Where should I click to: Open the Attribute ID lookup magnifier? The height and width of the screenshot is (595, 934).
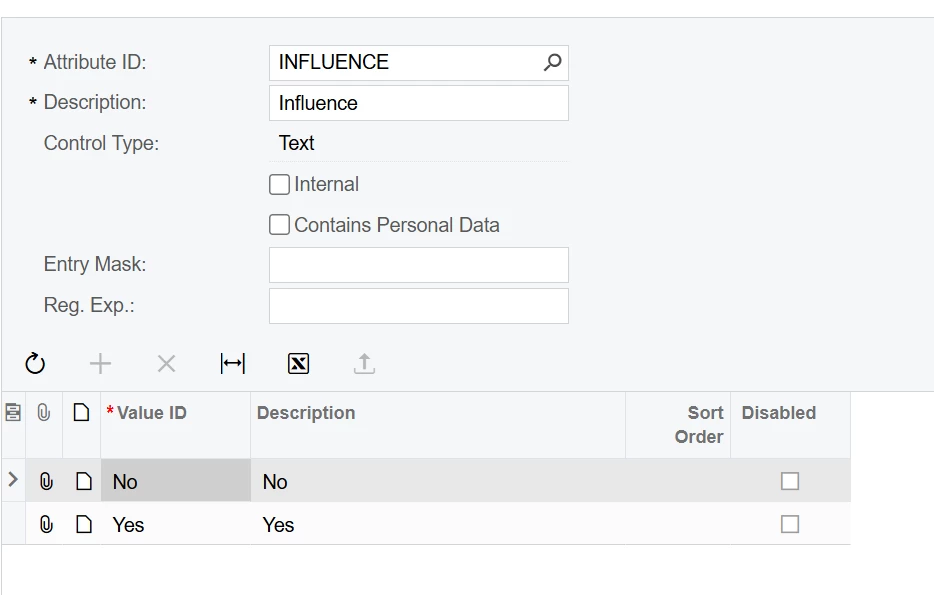point(552,63)
